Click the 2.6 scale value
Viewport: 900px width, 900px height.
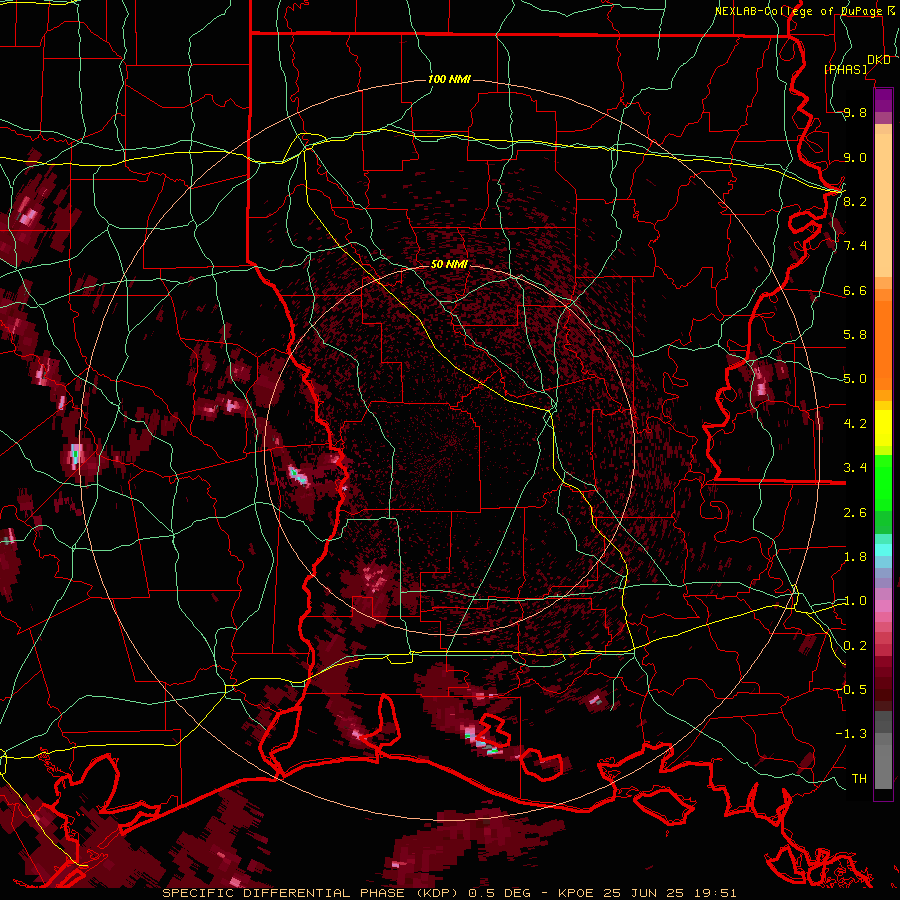[855, 513]
